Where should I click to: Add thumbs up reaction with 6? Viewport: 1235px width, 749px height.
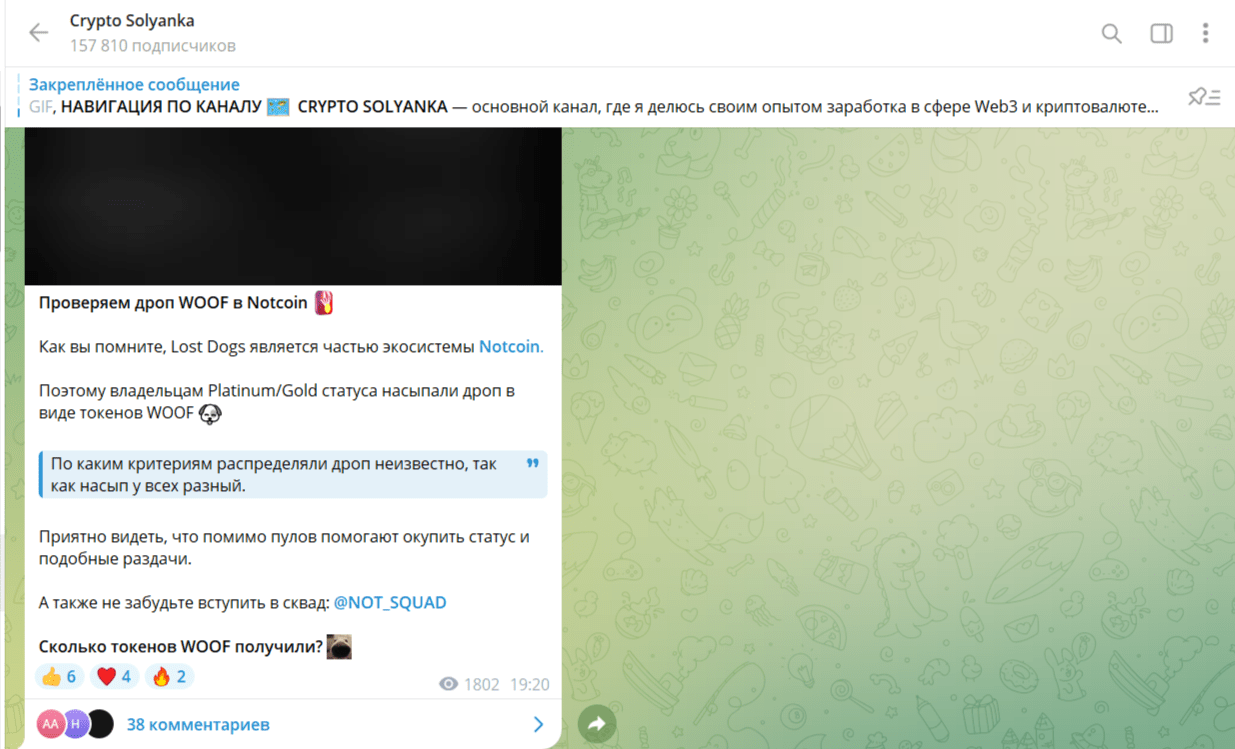tap(59, 677)
